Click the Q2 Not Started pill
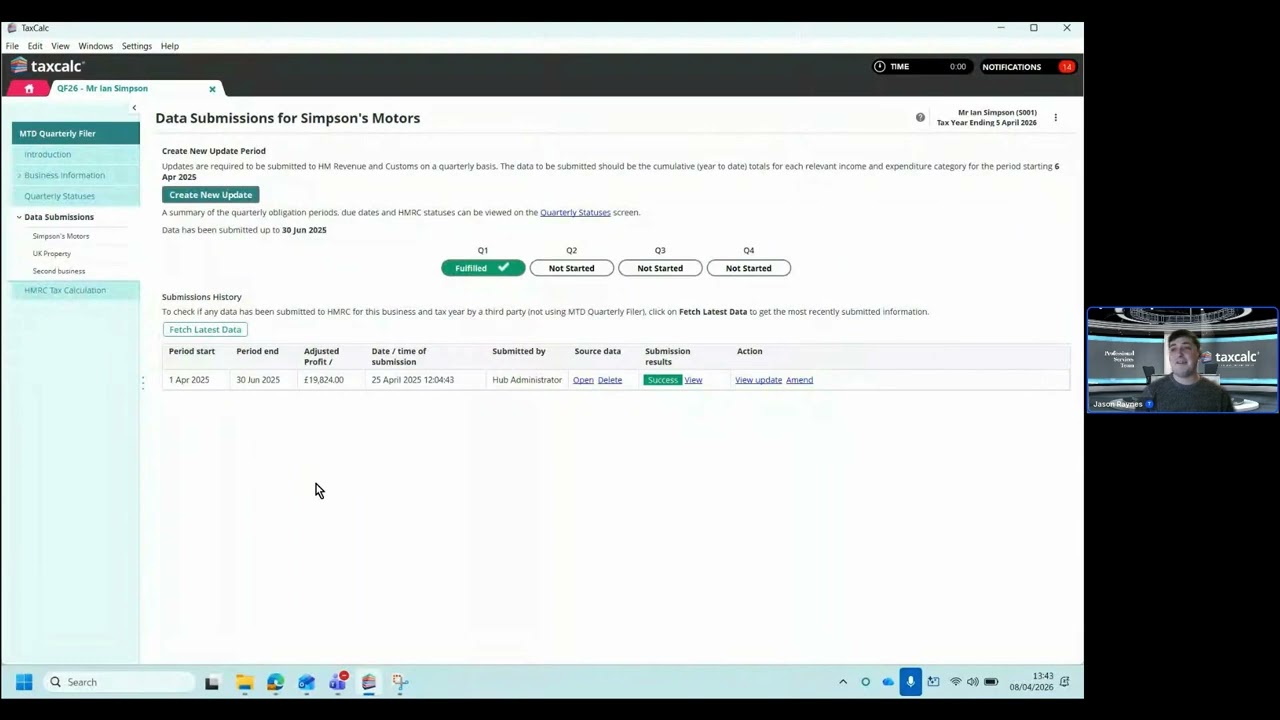The image size is (1280, 720). pyautogui.click(x=572, y=268)
